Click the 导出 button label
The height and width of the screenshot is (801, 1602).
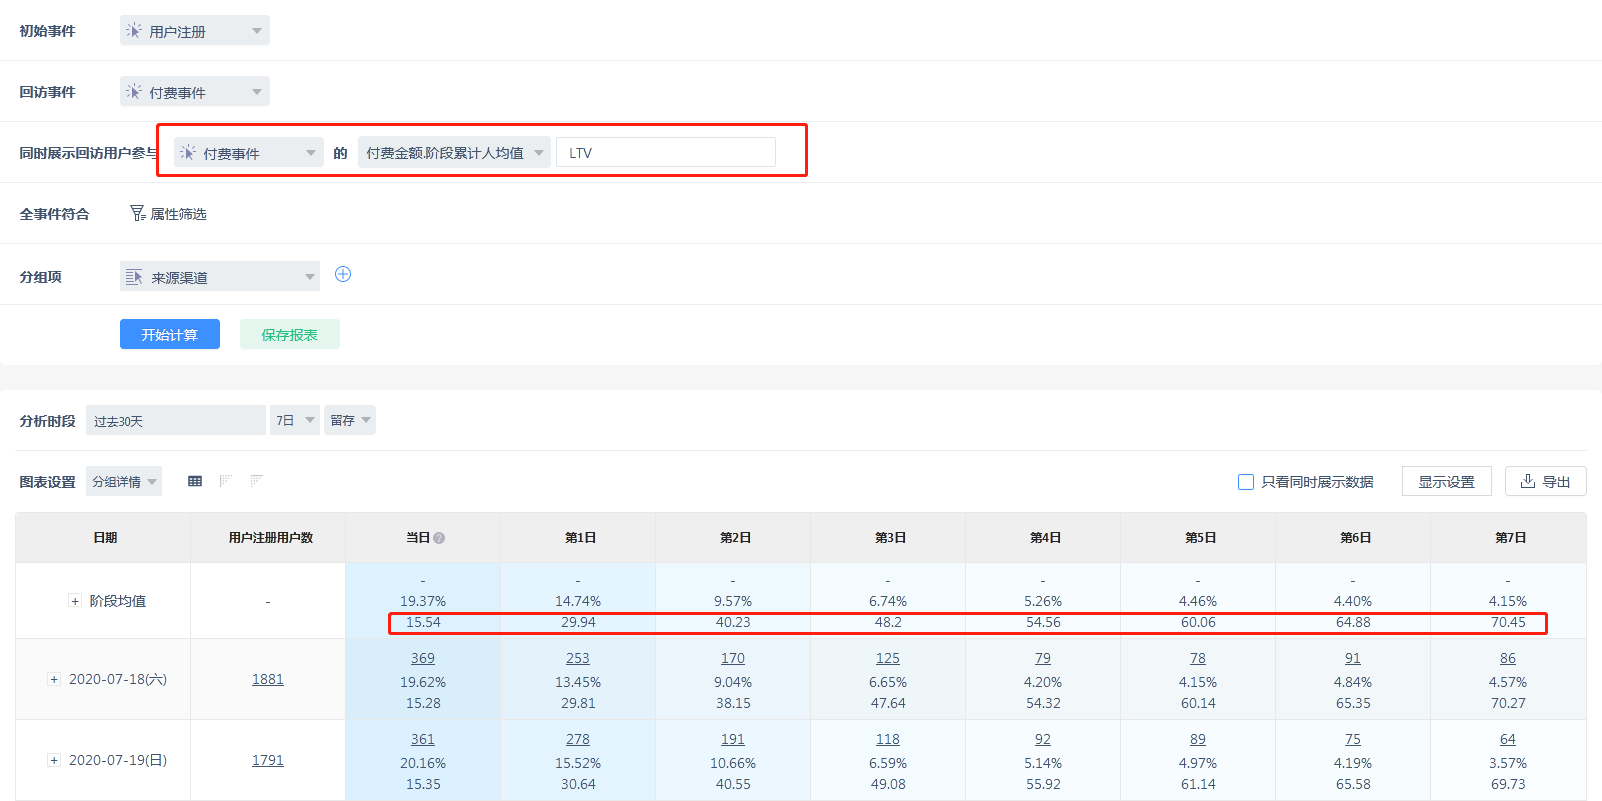(x=1556, y=482)
